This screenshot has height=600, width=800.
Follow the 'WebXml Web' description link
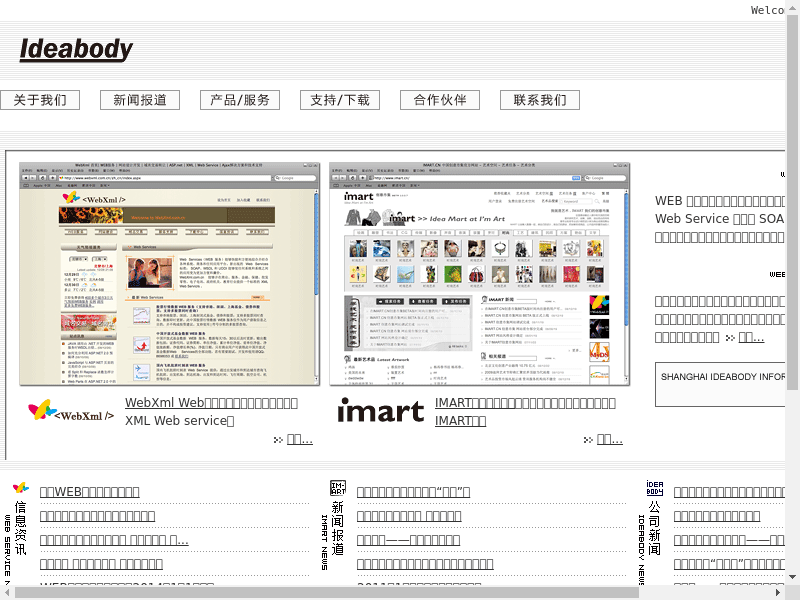pyautogui.click(x=211, y=403)
